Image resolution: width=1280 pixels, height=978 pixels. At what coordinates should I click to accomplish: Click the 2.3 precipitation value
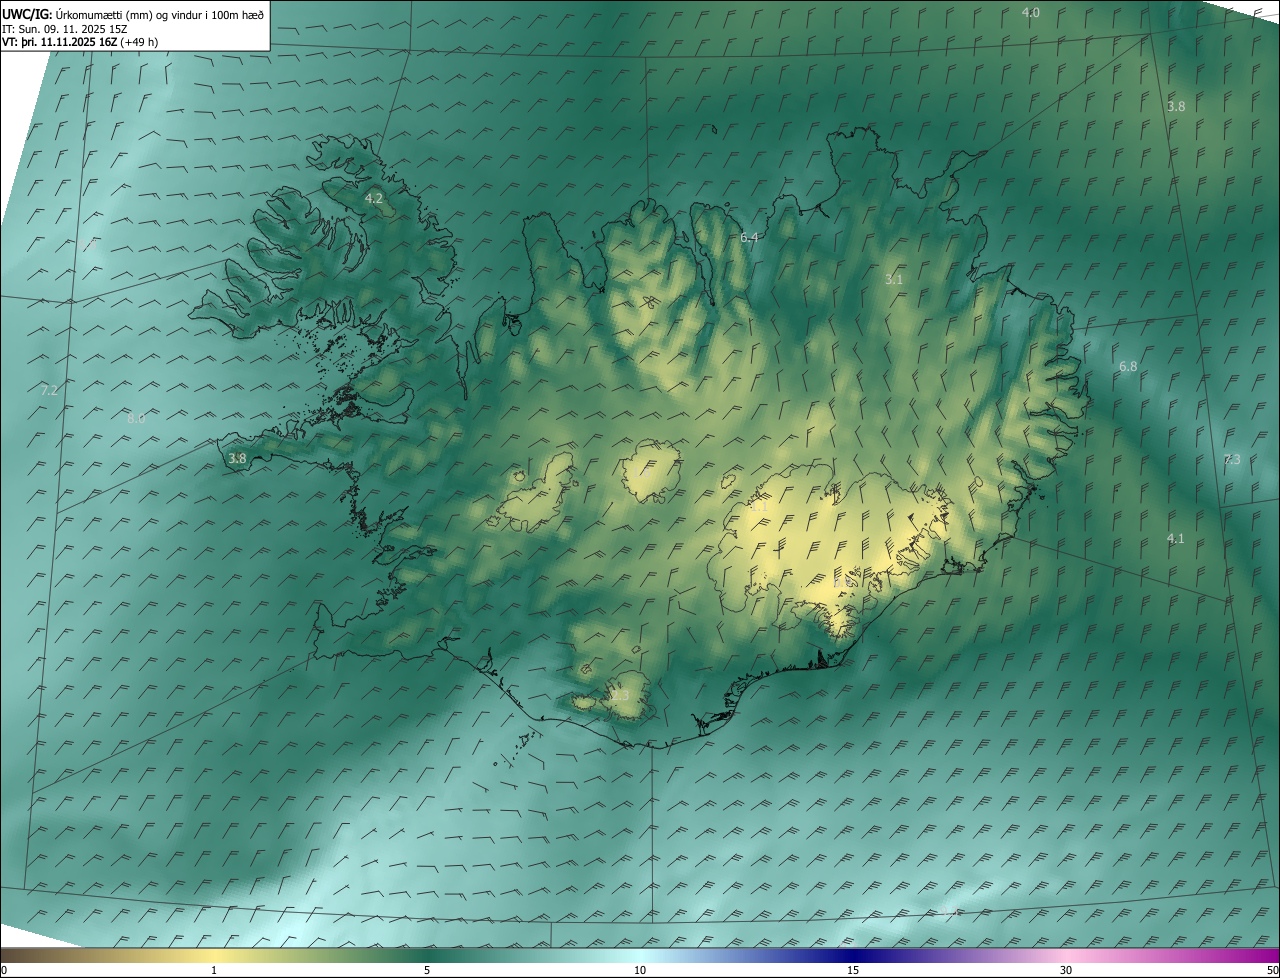[620, 696]
